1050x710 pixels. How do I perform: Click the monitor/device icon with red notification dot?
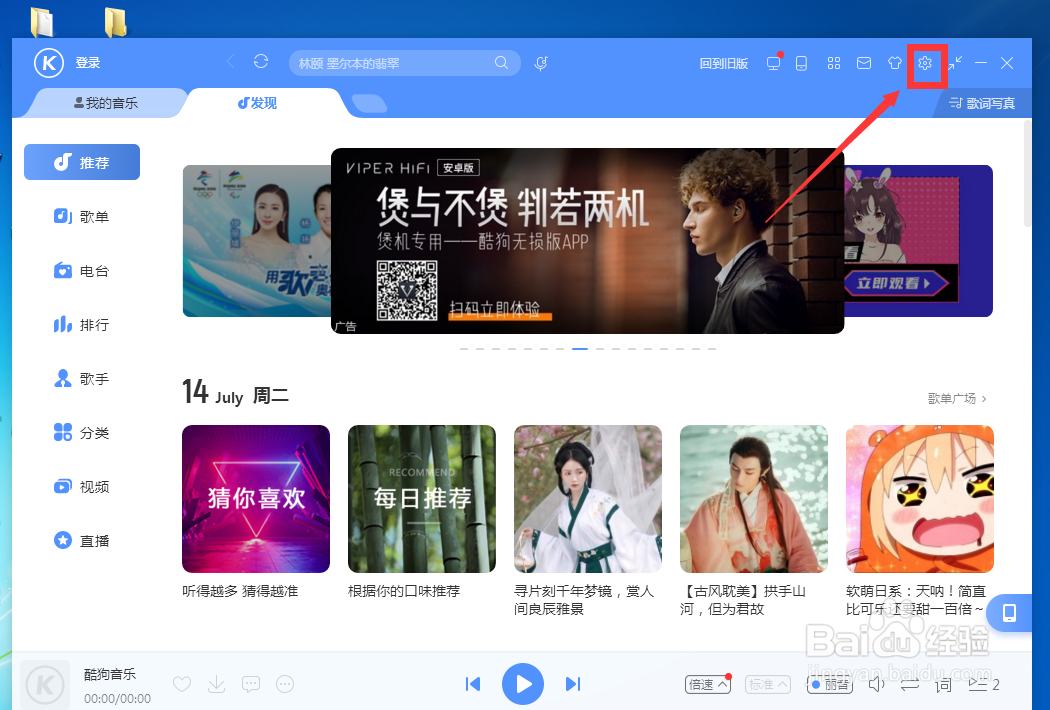tap(773, 63)
